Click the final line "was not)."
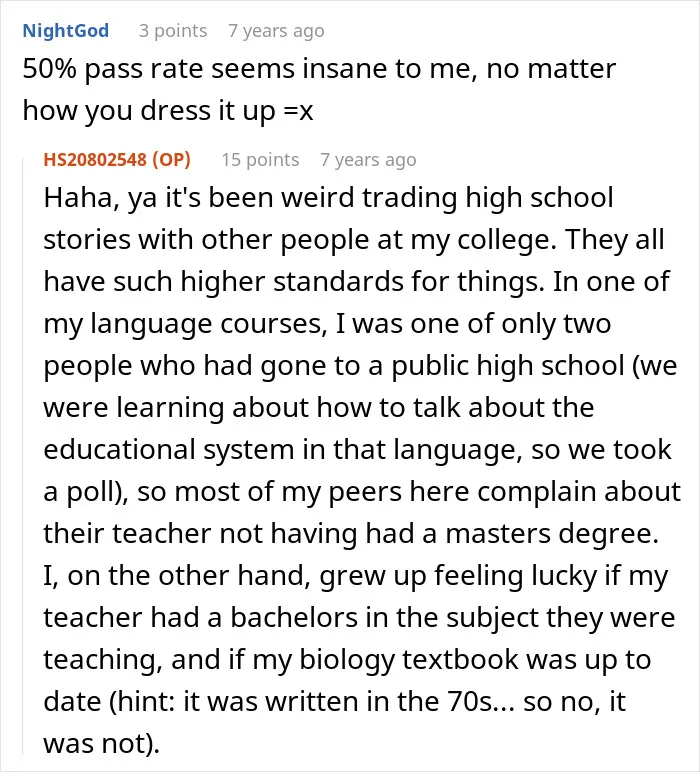This screenshot has height=772, width=700. (101, 743)
